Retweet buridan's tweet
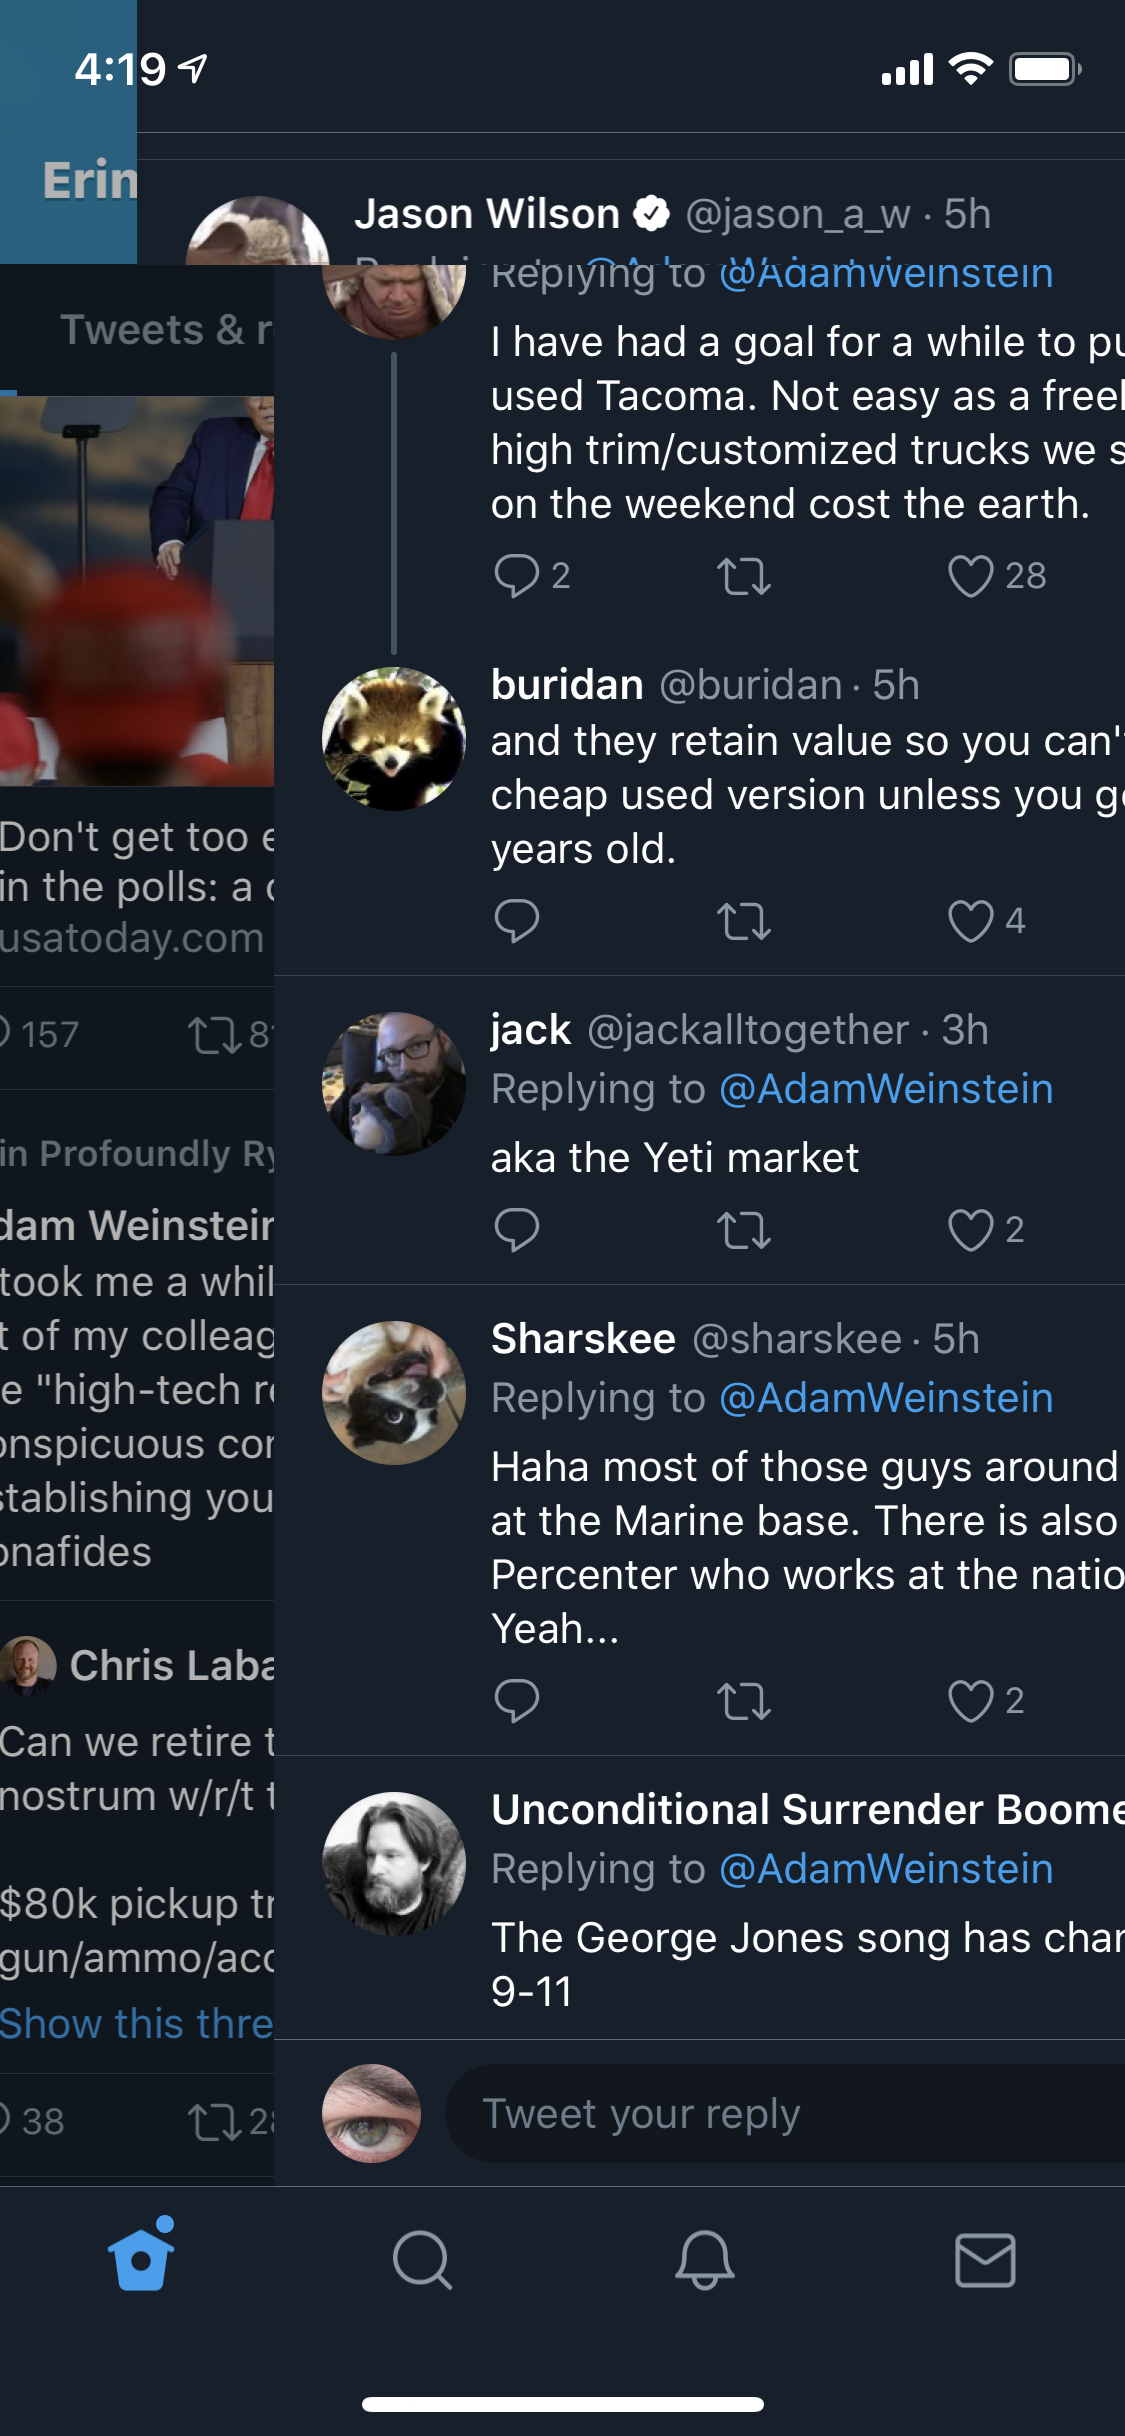The width and height of the screenshot is (1125, 2436). 744,921
